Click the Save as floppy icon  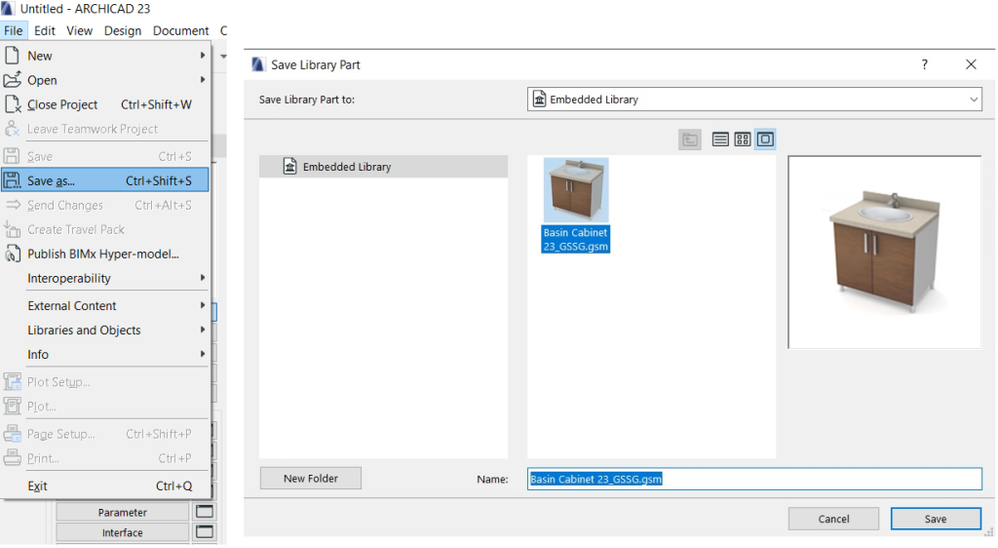pyautogui.click(x=12, y=181)
